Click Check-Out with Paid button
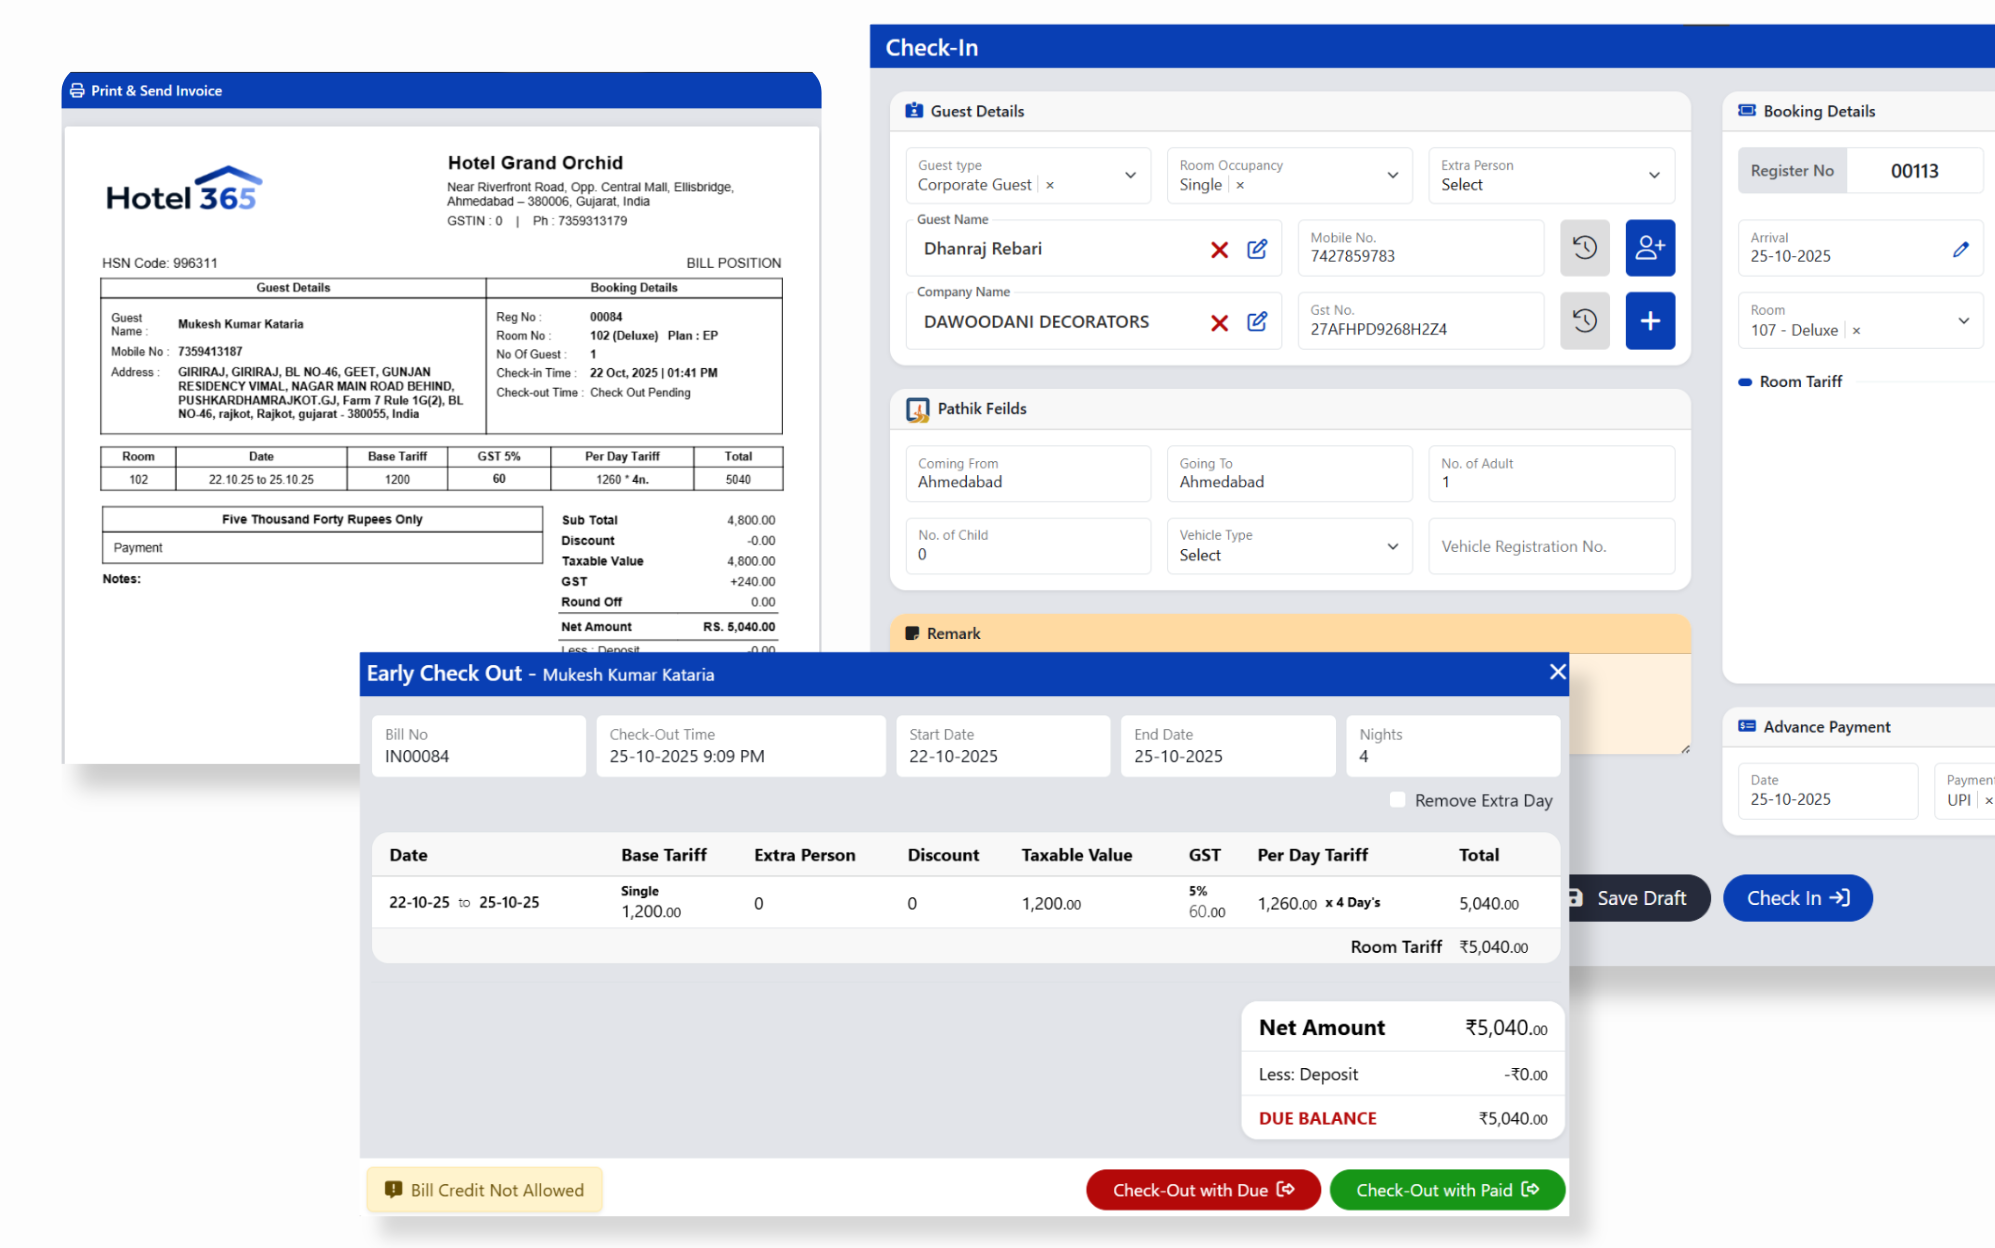The height and width of the screenshot is (1248, 1995). (1446, 1190)
